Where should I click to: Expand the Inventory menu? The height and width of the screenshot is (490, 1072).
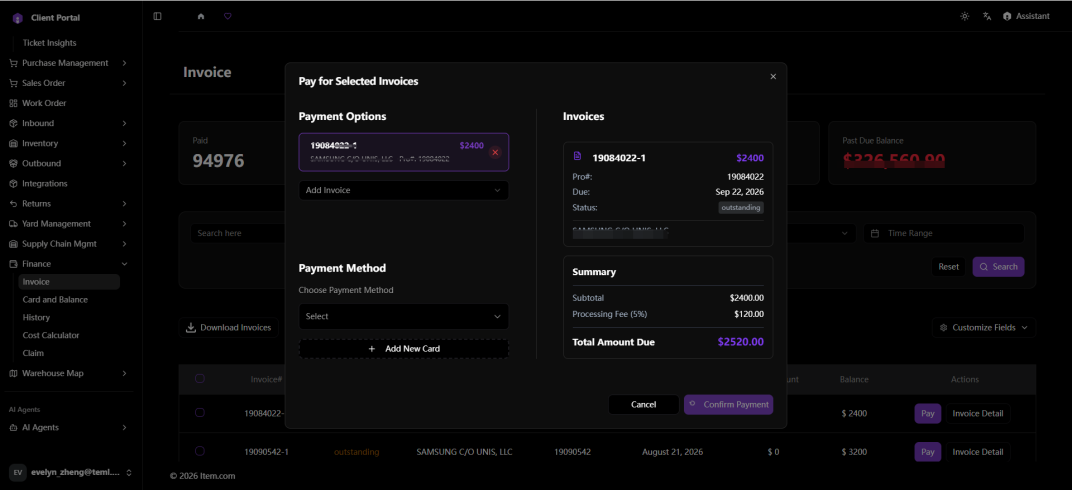coord(68,144)
